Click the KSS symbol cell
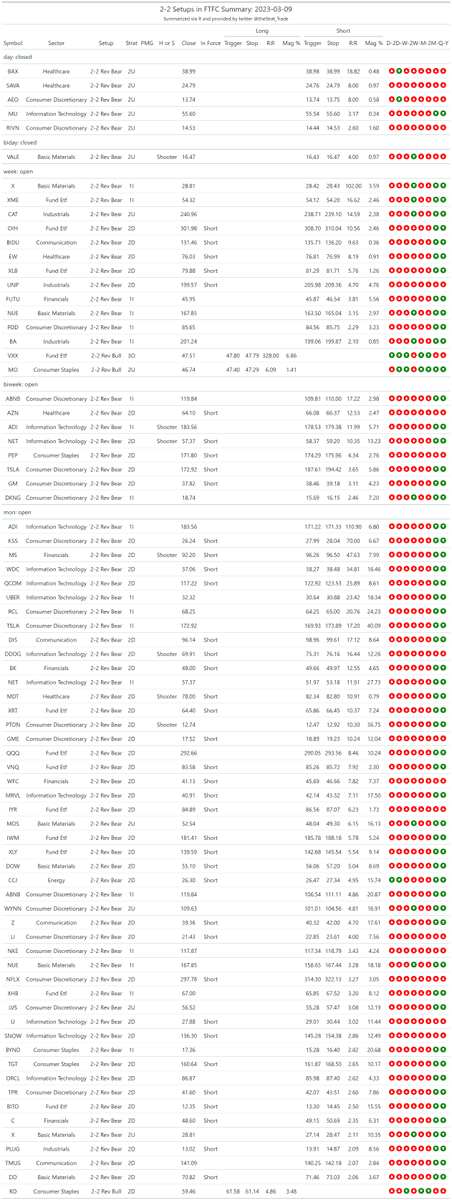The height and width of the screenshot is (1200, 452). coord(13,540)
